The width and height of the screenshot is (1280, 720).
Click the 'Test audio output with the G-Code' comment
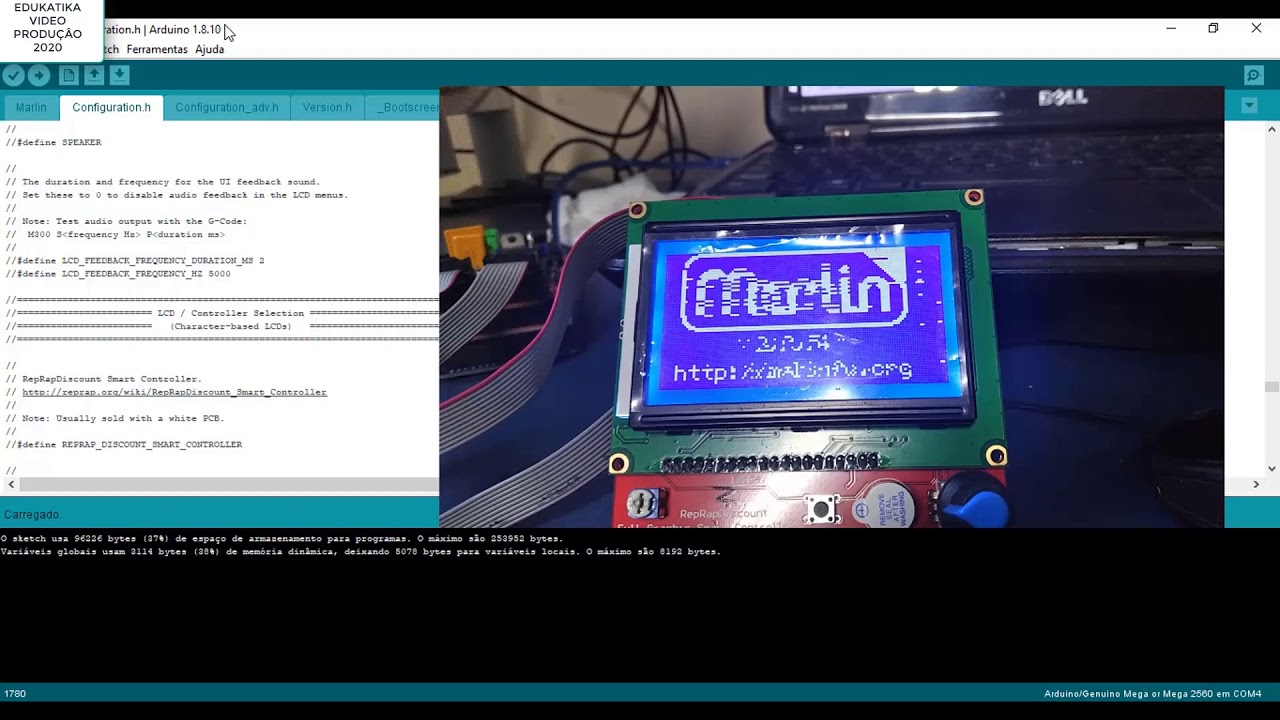126,221
